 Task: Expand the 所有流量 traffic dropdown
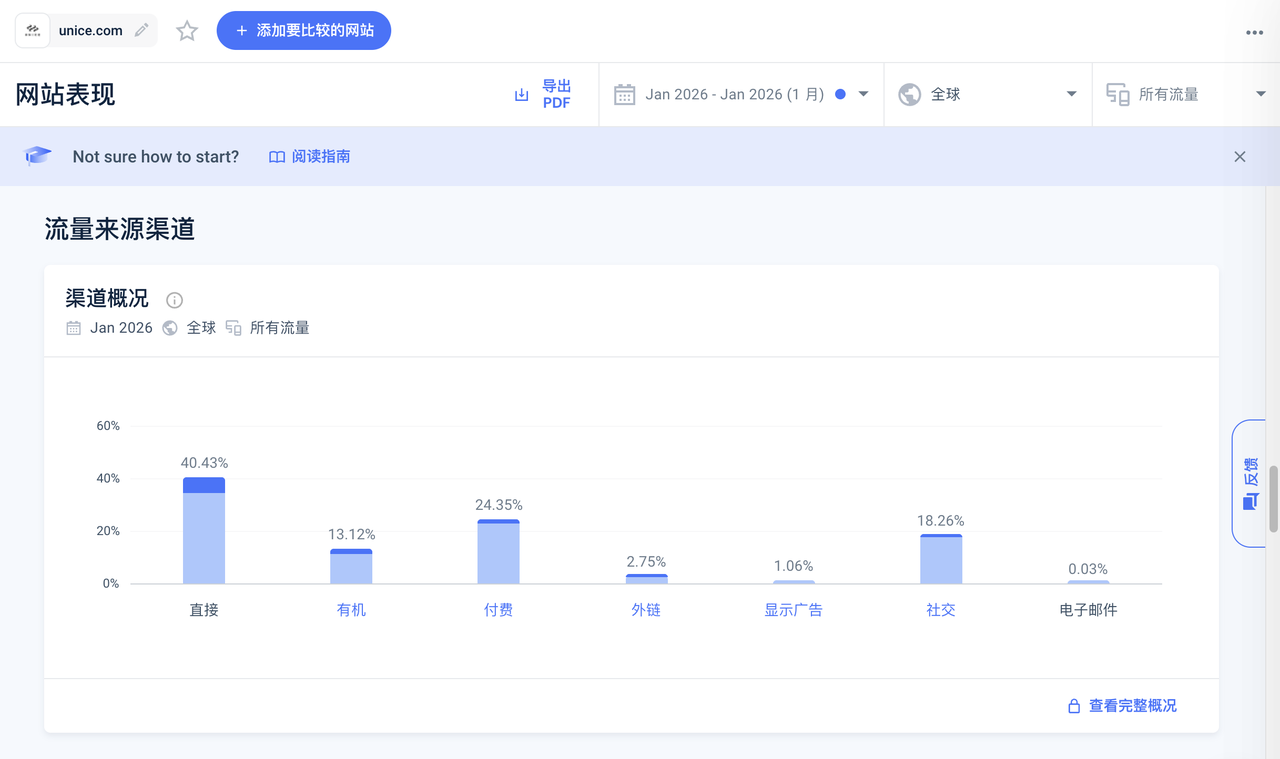[1260, 94]
